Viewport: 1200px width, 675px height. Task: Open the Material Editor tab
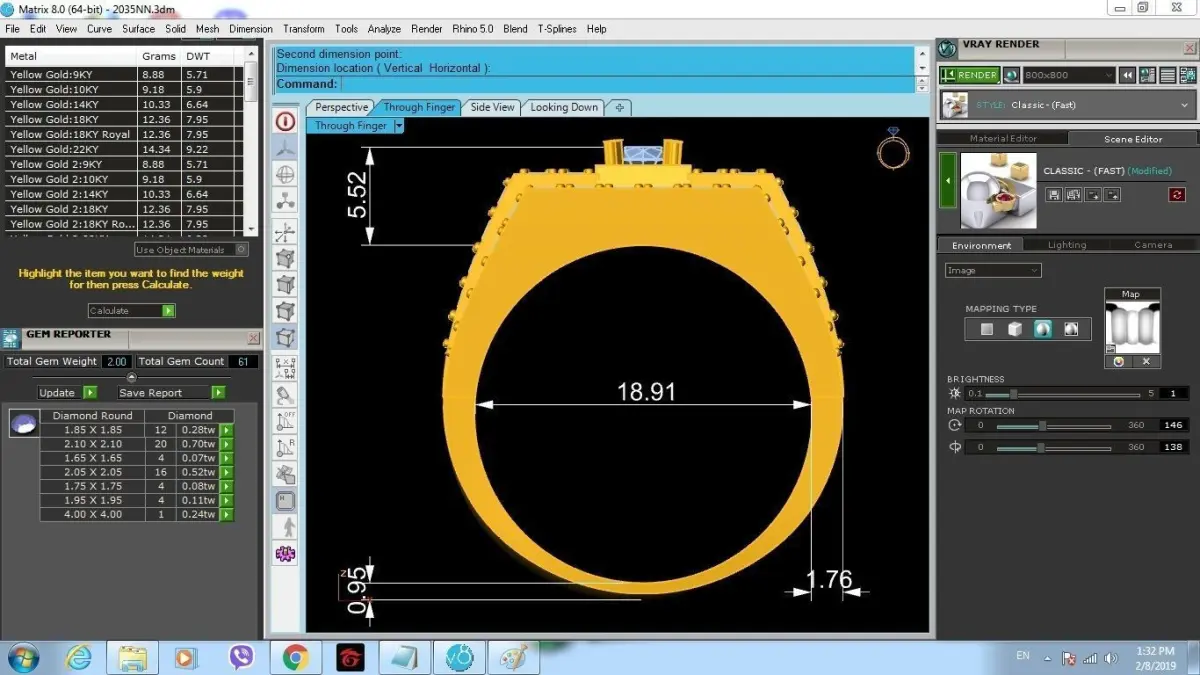pos(1003,139)
